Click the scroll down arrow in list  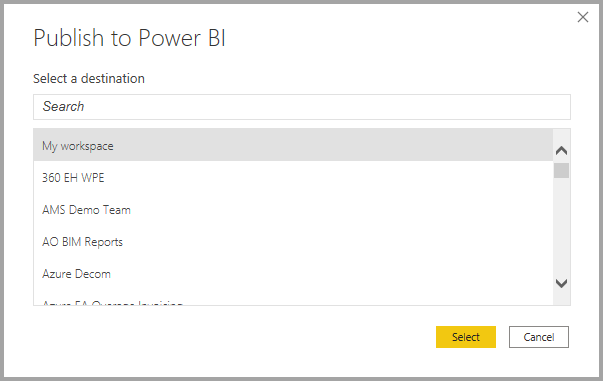point(561,284)
